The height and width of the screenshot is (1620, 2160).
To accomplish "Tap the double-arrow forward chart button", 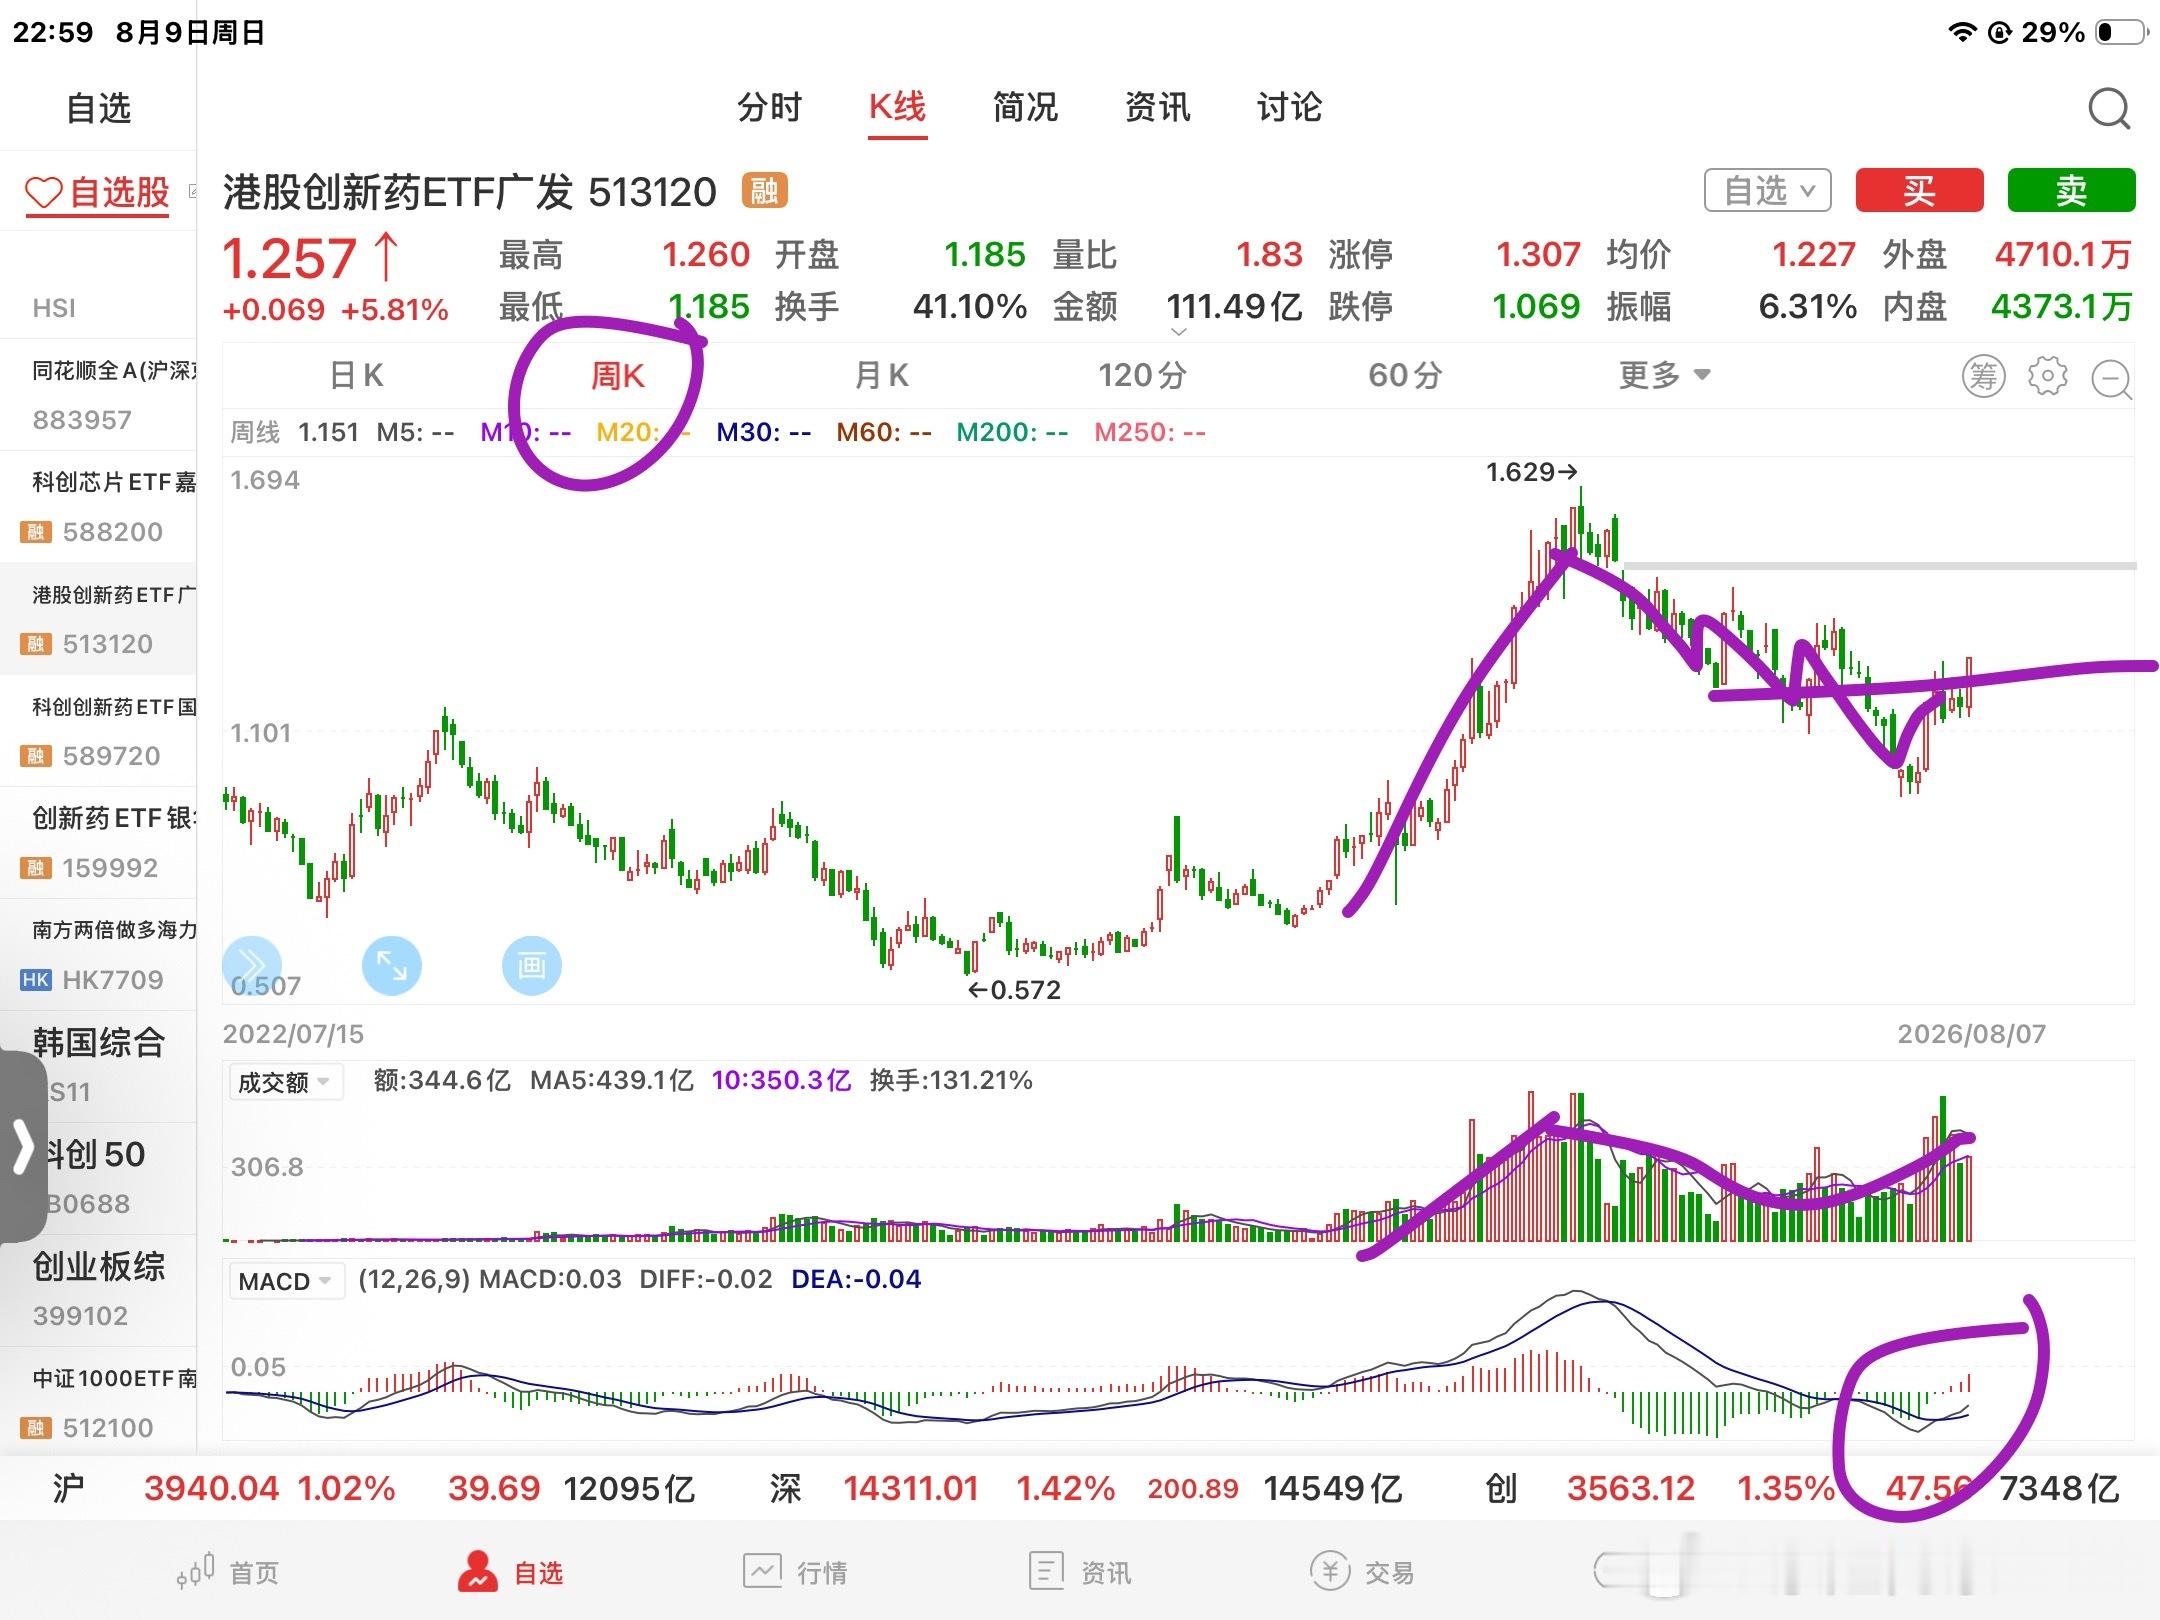I will click(251, 965).
